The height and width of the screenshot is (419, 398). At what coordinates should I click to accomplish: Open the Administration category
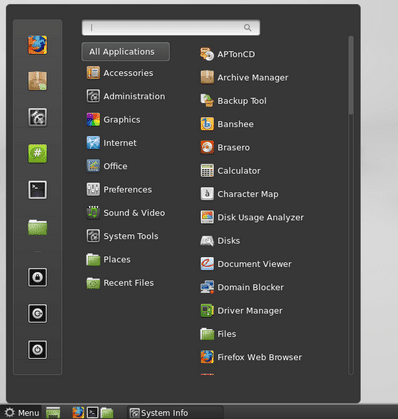coord(126,96)
